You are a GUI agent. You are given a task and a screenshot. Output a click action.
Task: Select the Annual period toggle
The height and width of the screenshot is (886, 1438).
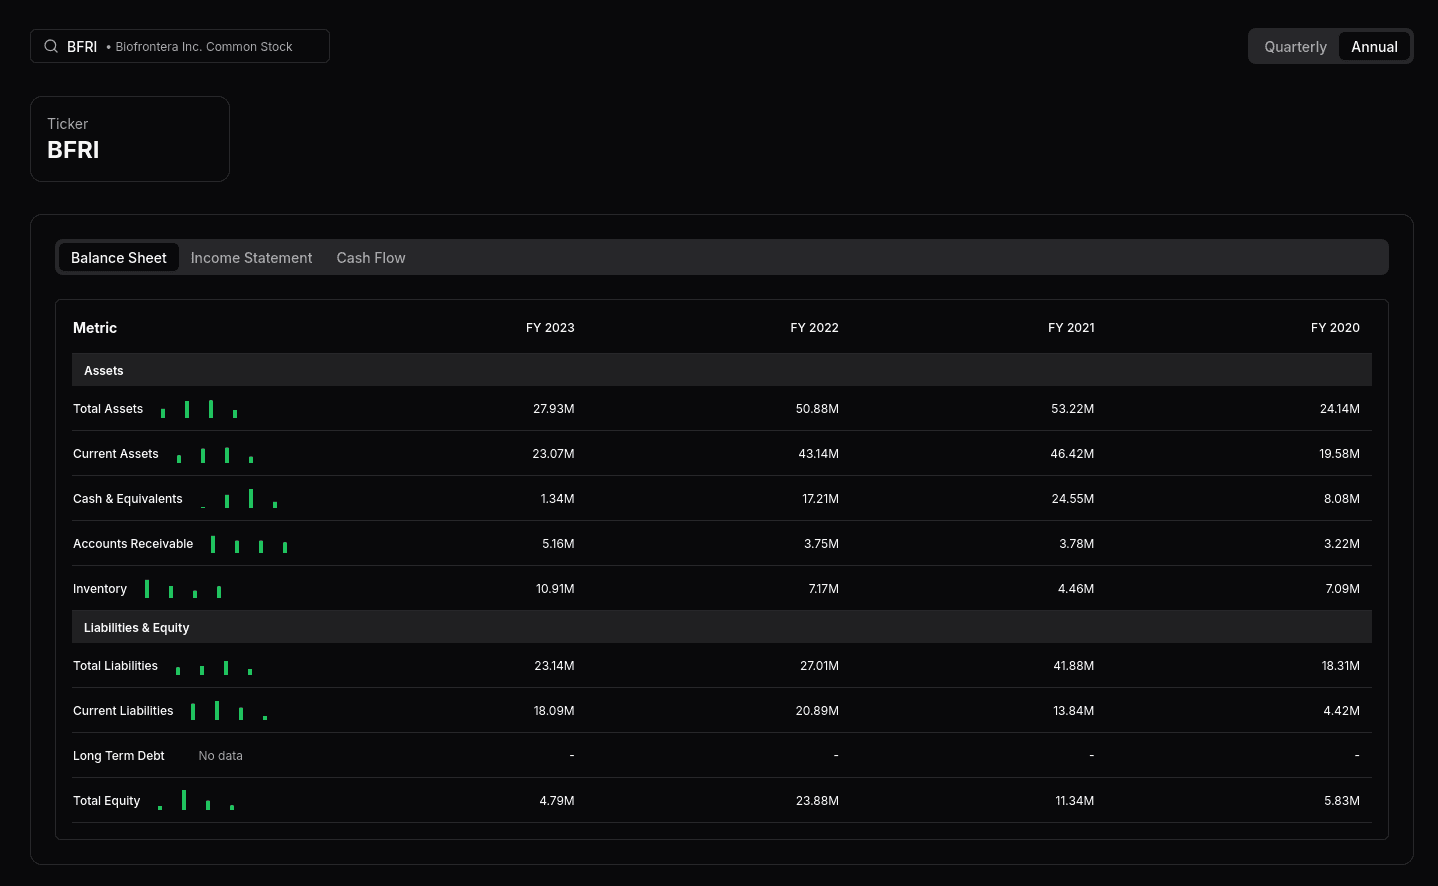(x=1374, y=47)
